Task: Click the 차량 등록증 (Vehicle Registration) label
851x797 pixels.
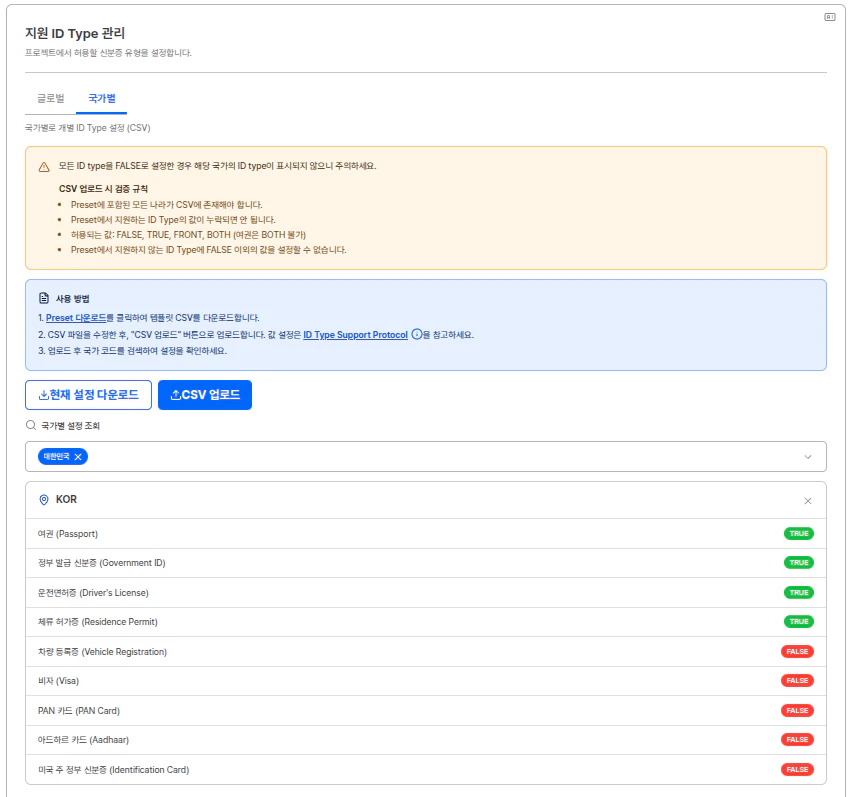Action: point(102,652)
